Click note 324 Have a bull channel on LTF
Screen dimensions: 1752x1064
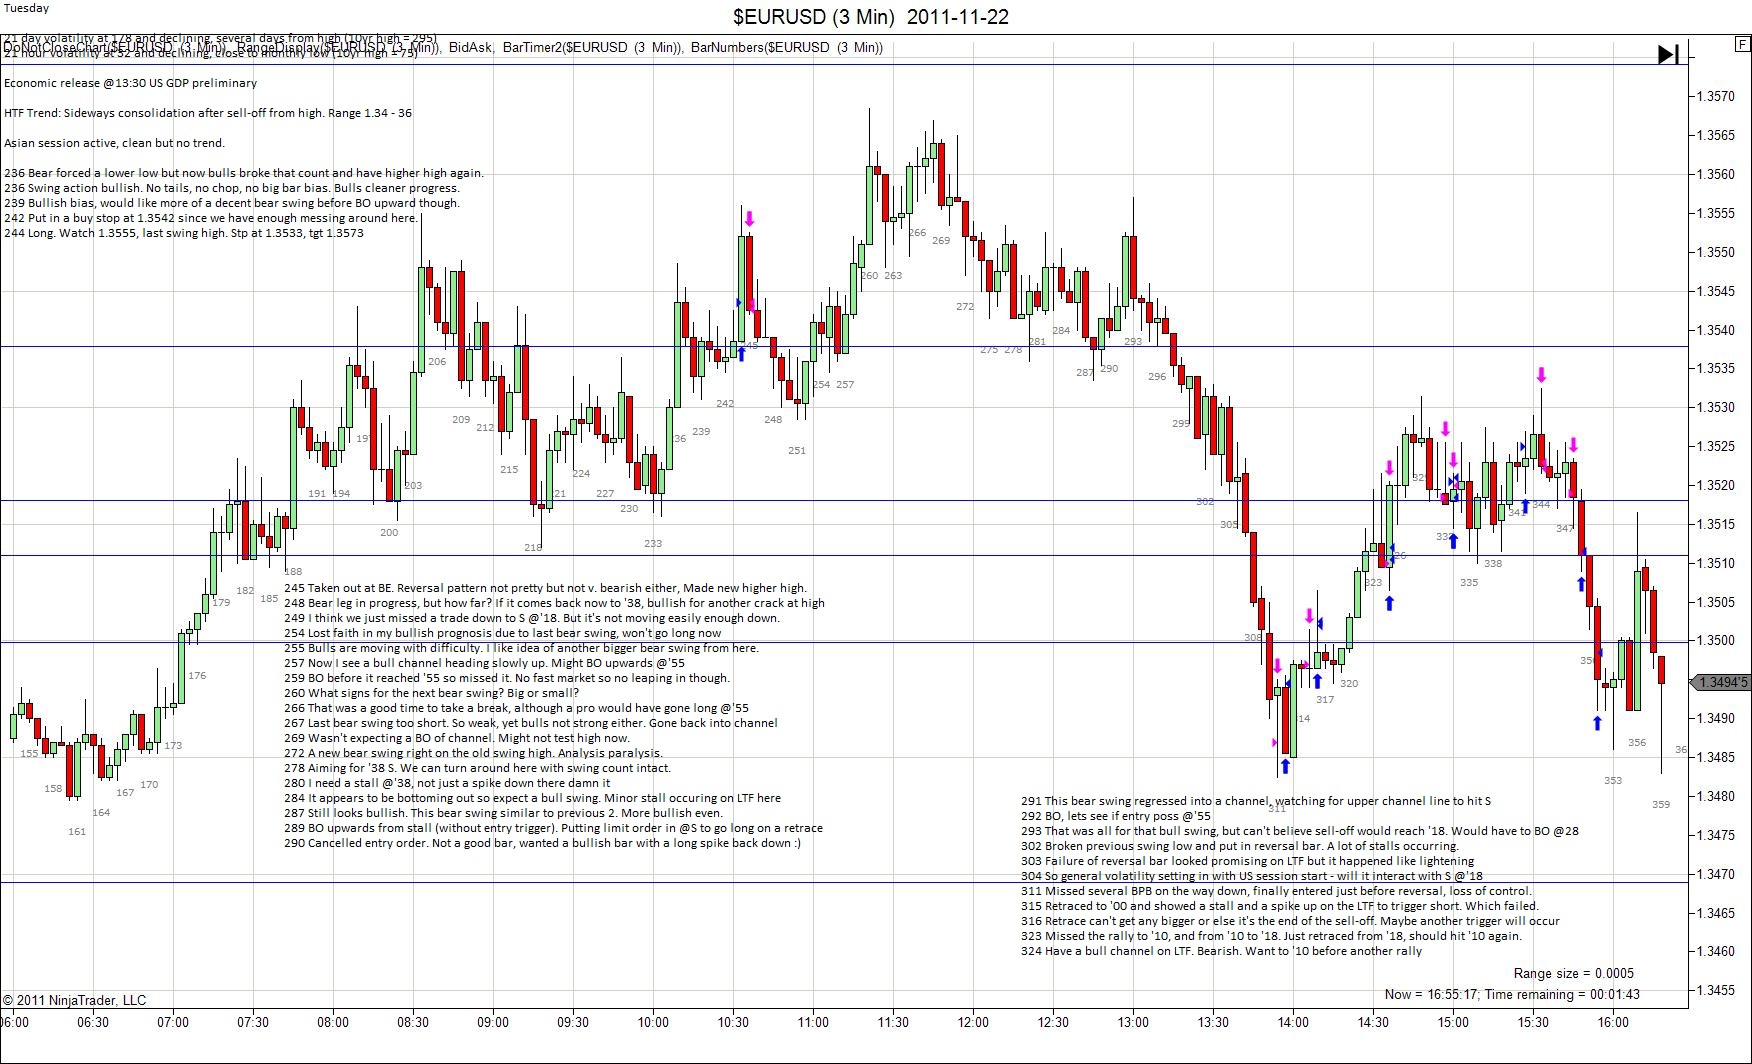tap(1222, 951)
